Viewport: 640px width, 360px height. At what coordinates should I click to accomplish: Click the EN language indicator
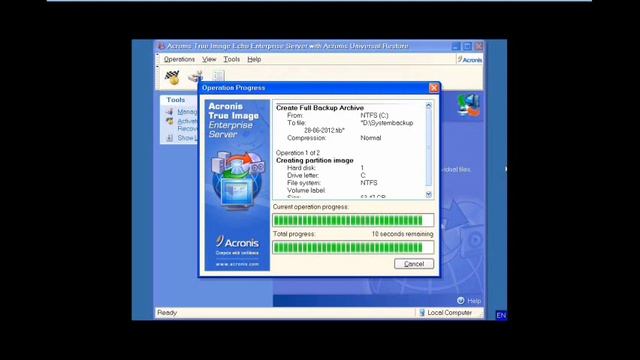click(501, 315)
